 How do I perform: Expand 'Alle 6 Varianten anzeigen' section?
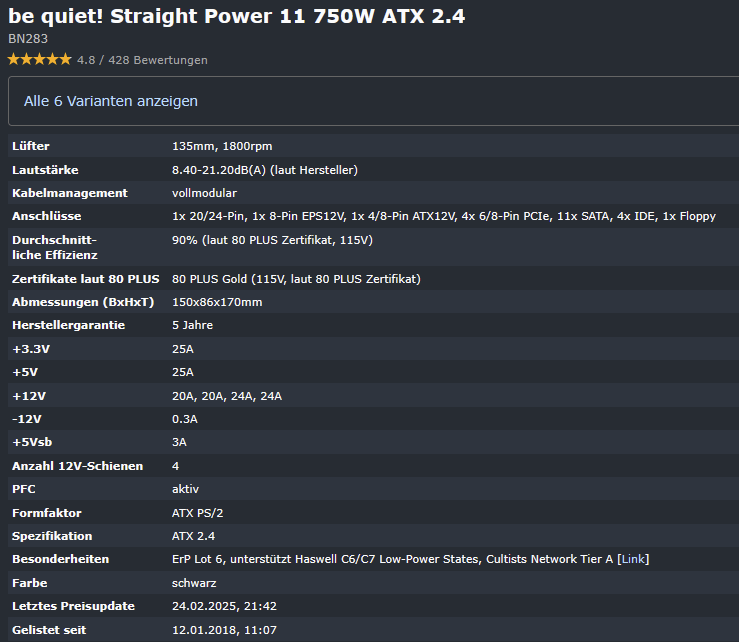click(x=111, y=101)
